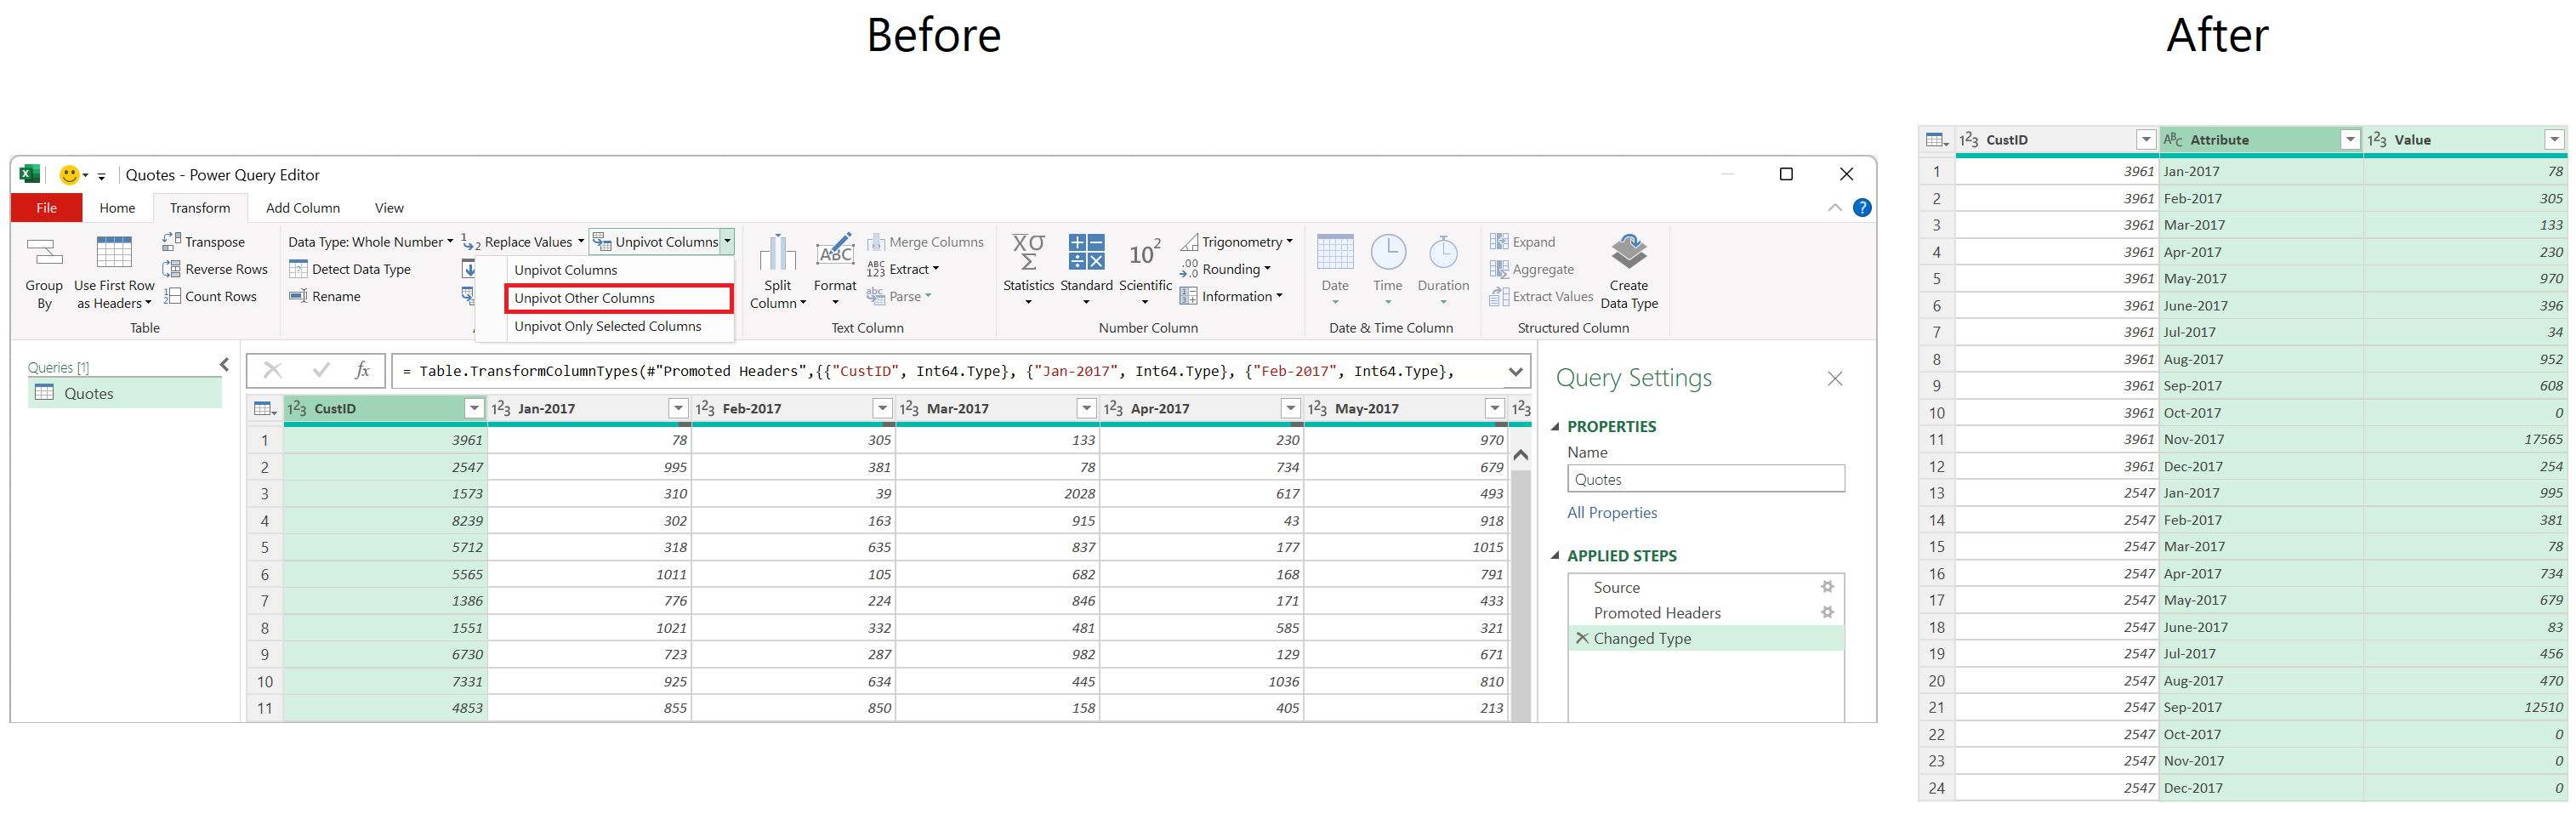
Task: Open the Trigonometry dropdown
Action: [1237, 242]
